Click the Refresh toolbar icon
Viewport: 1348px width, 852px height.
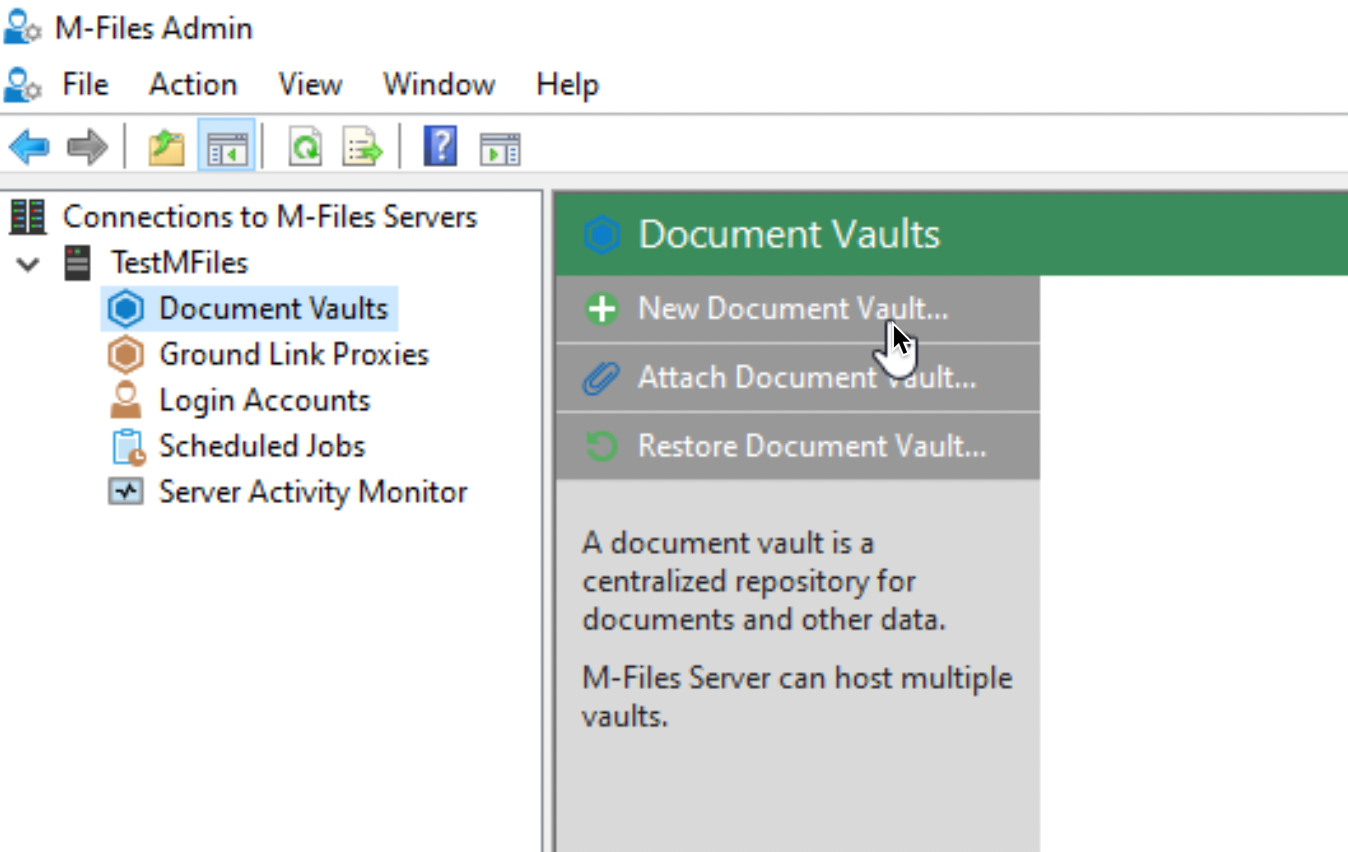[305, 148]
